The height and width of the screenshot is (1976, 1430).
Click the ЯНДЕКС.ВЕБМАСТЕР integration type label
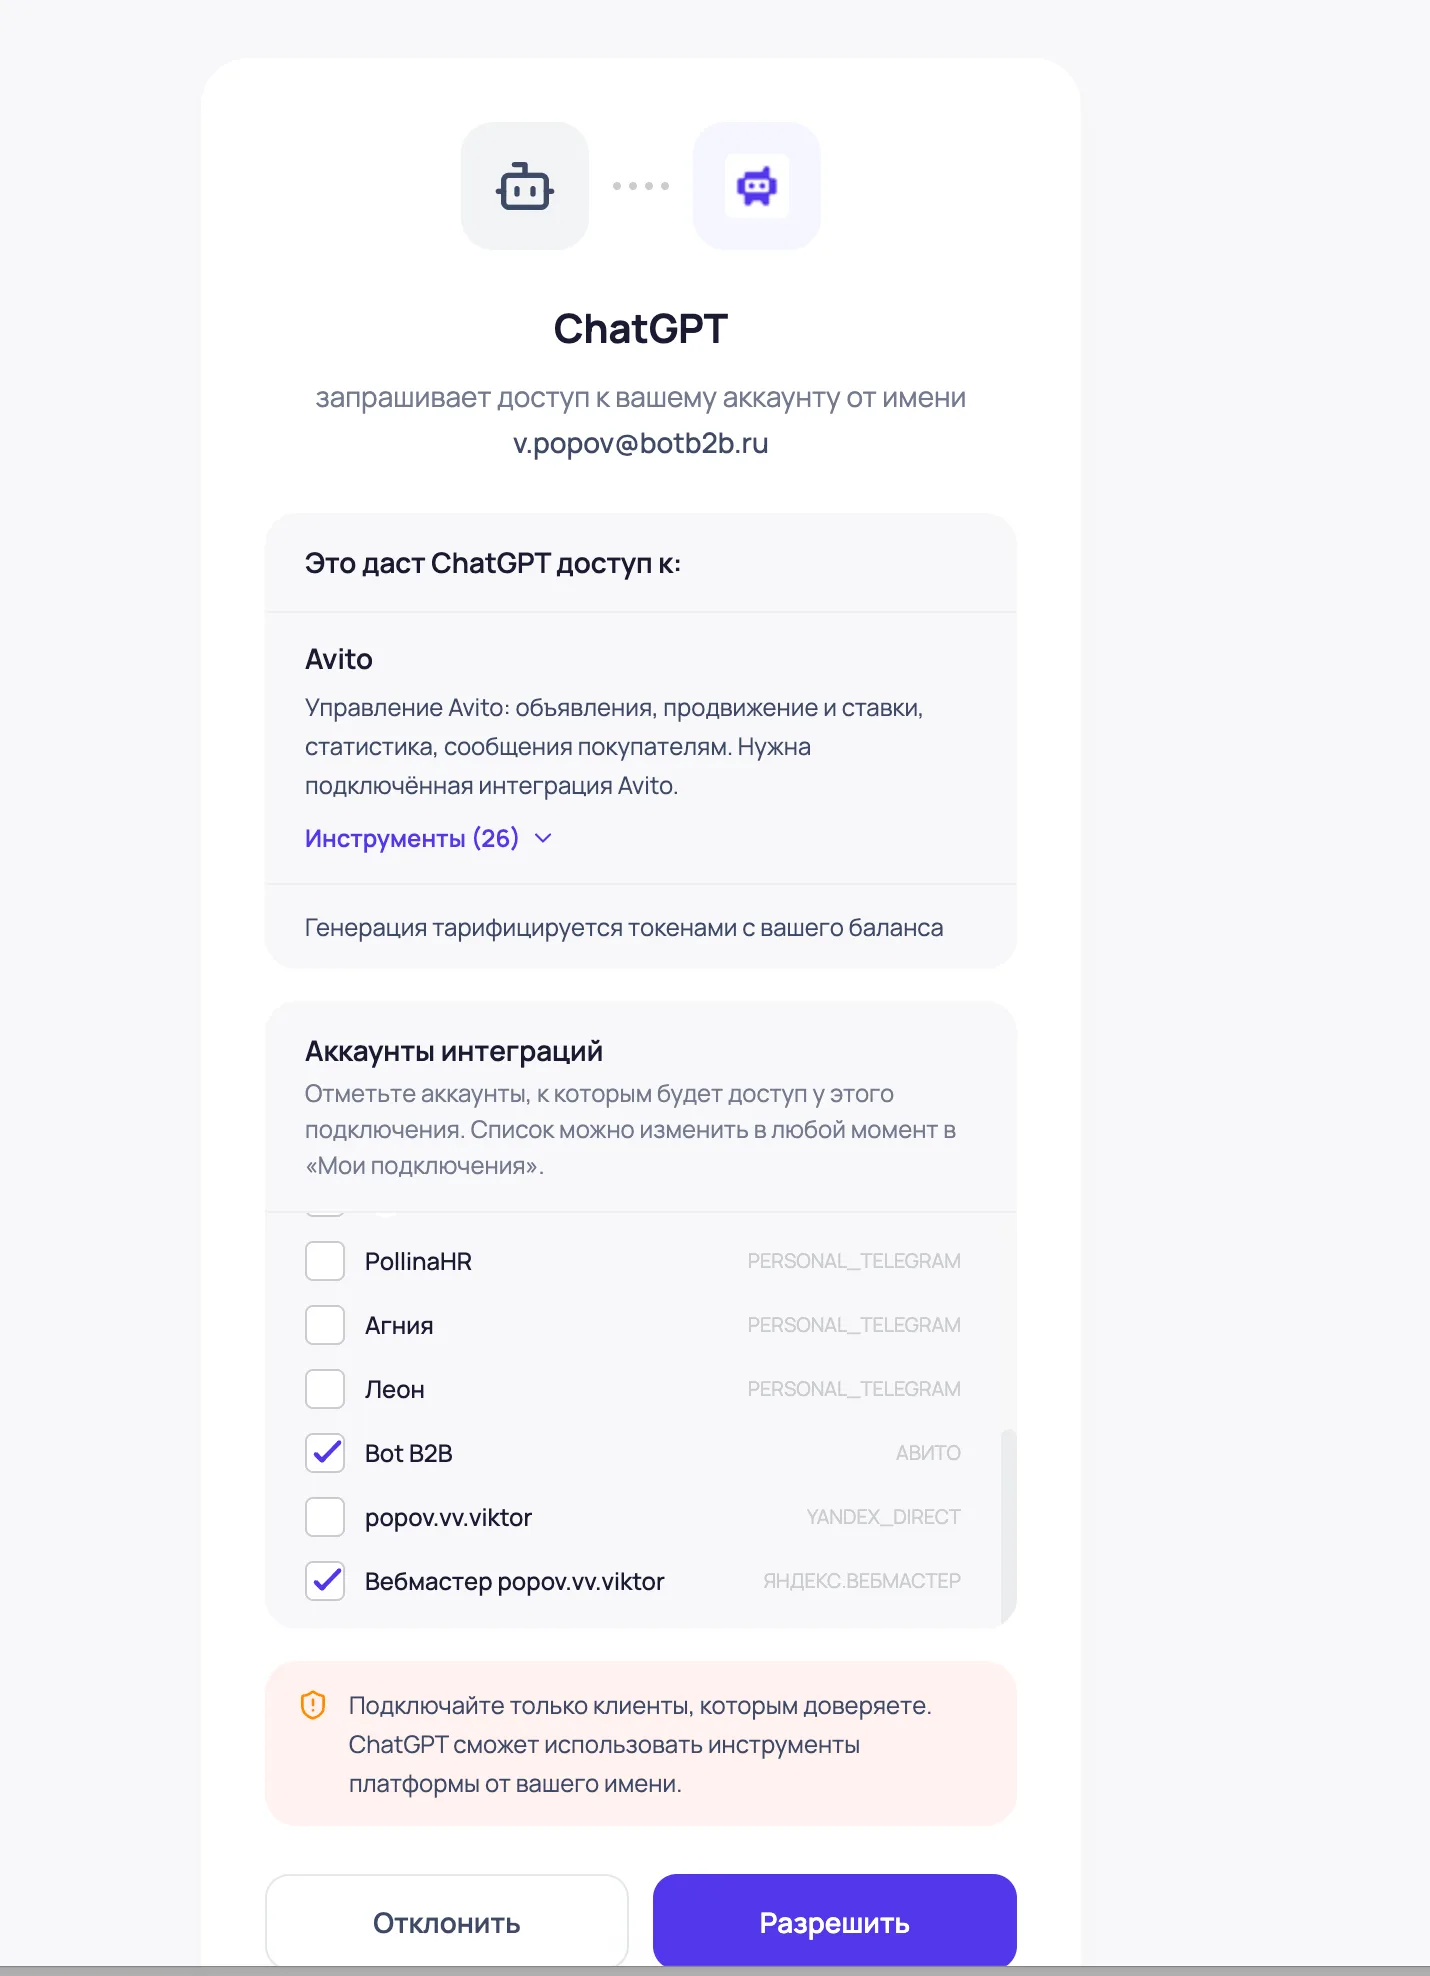coord(862,1581)
